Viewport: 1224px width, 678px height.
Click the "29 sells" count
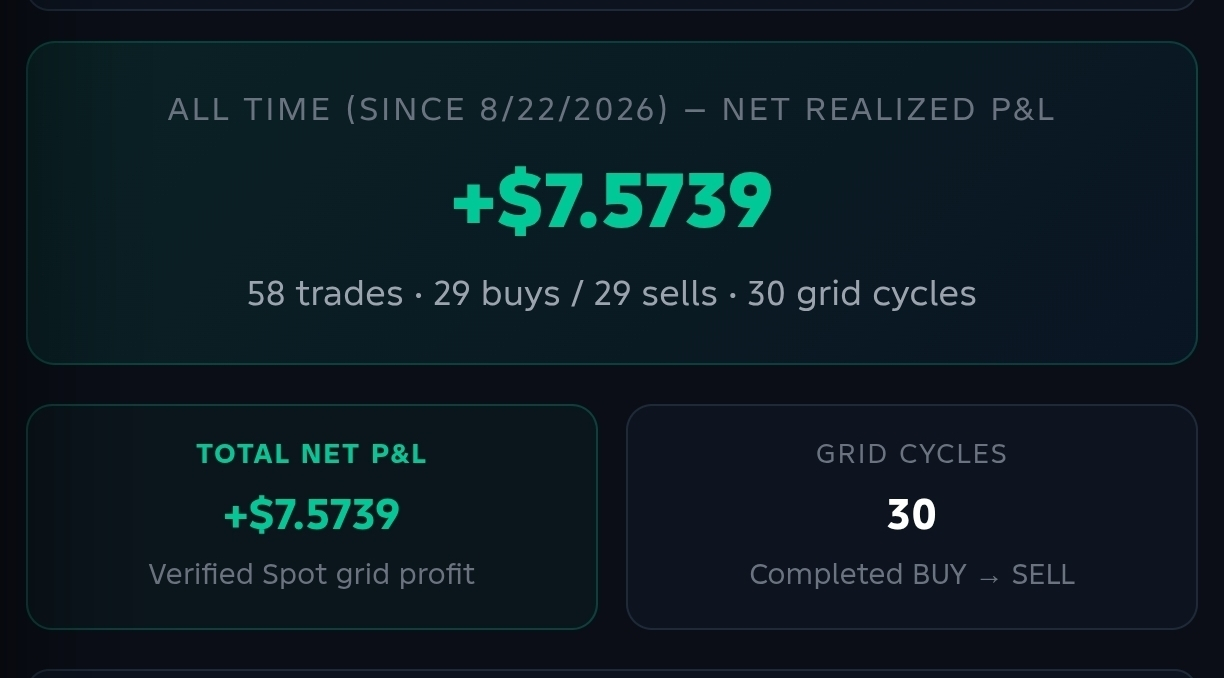(655, 294)
